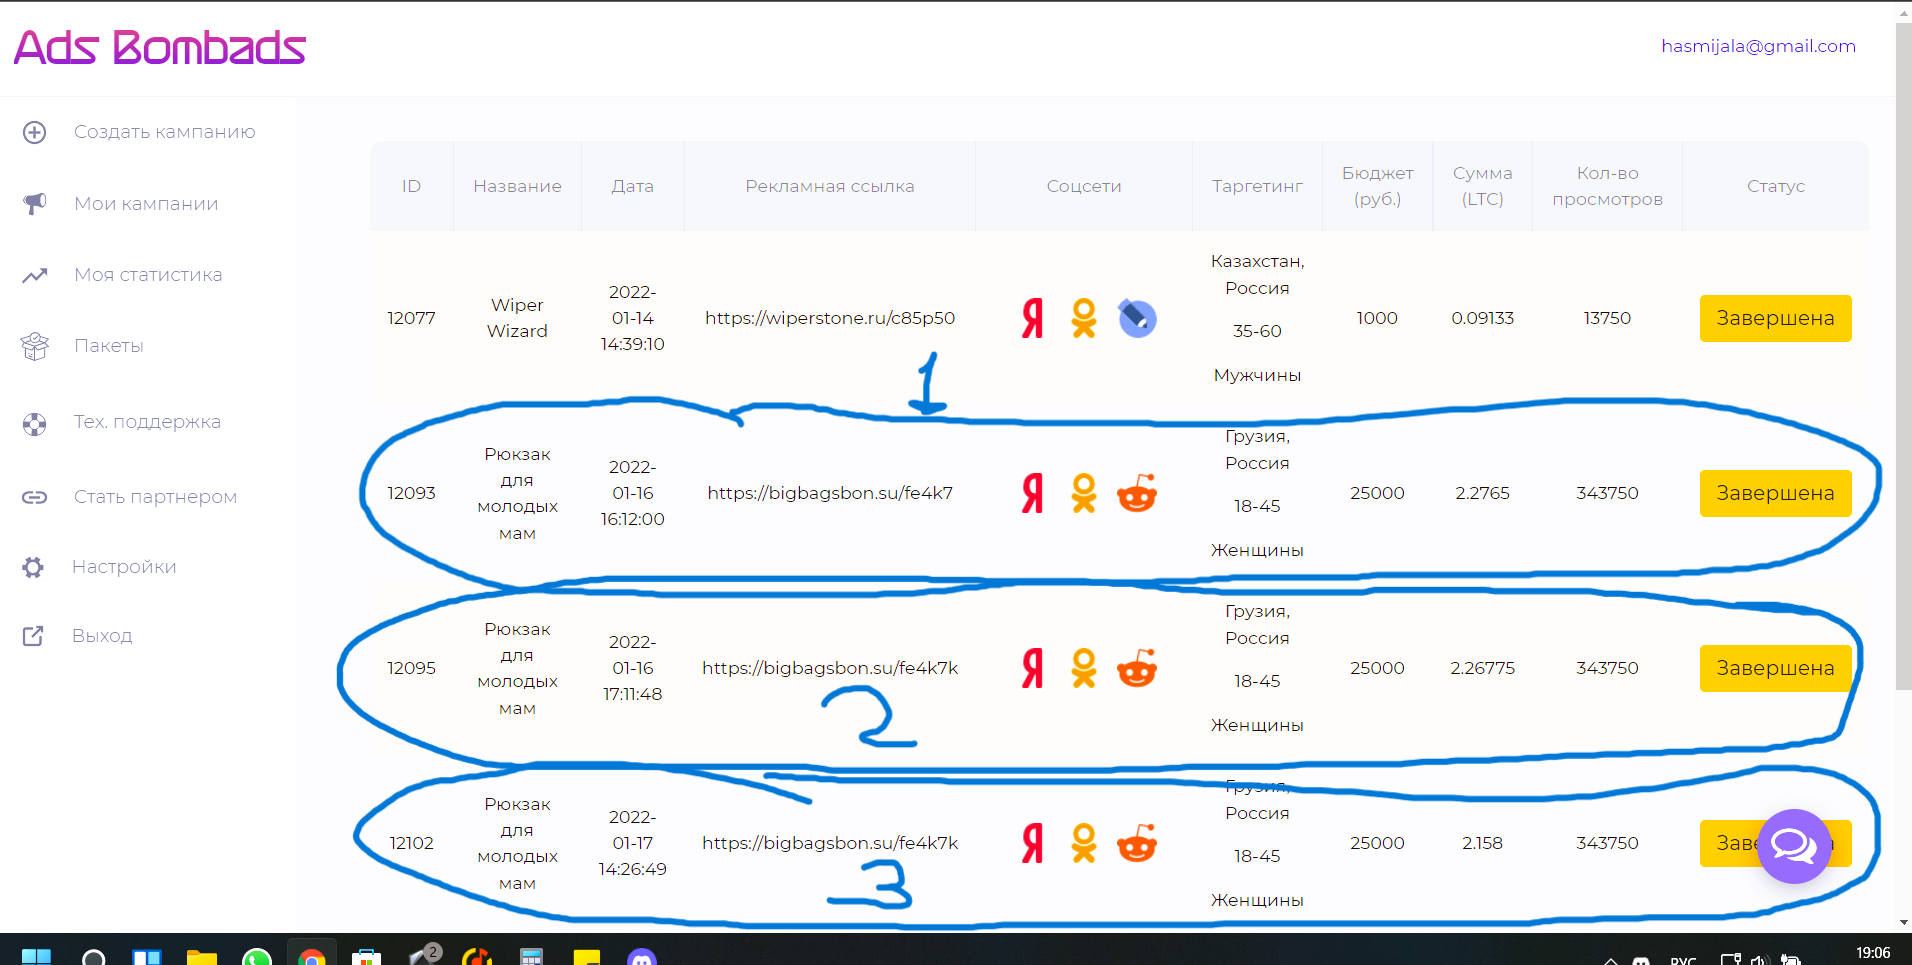Image resolution: width=1912 pixels, height=965 pixels.
Task: Click Yandex icon in campaign 12102 row
Action: click(1033, 843)
